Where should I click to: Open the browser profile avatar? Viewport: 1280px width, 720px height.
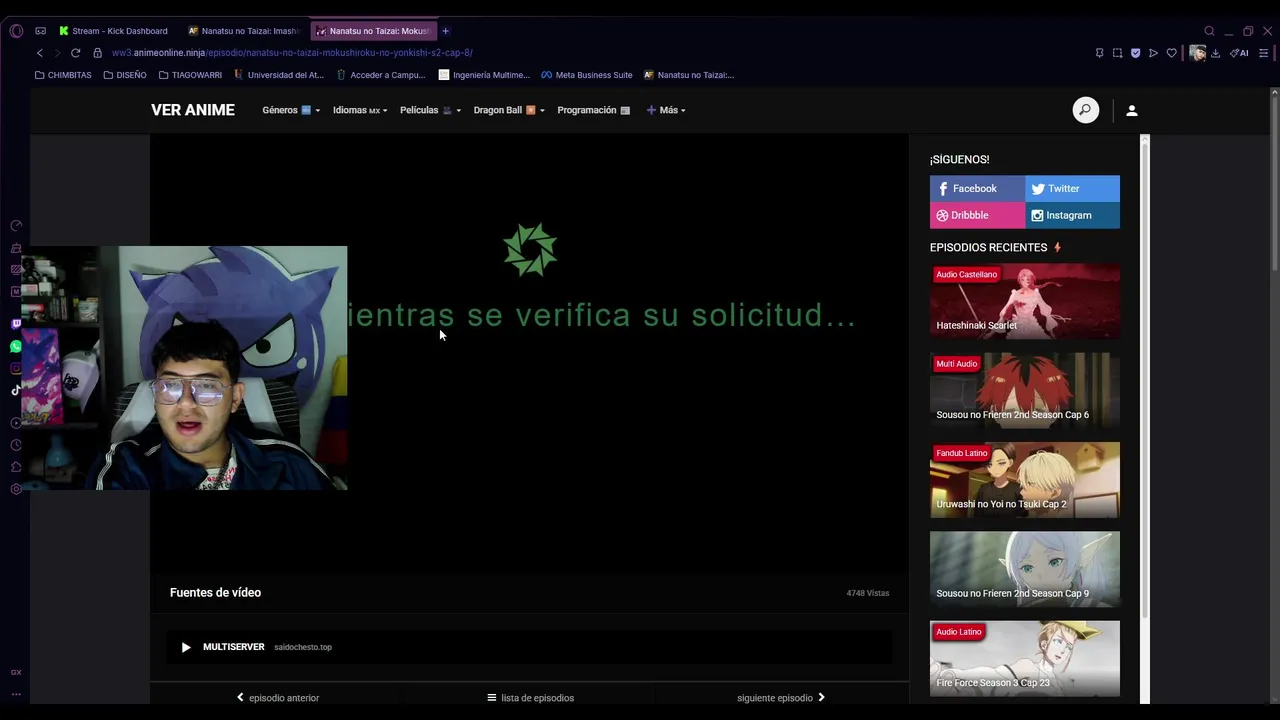click(1197, 53)
